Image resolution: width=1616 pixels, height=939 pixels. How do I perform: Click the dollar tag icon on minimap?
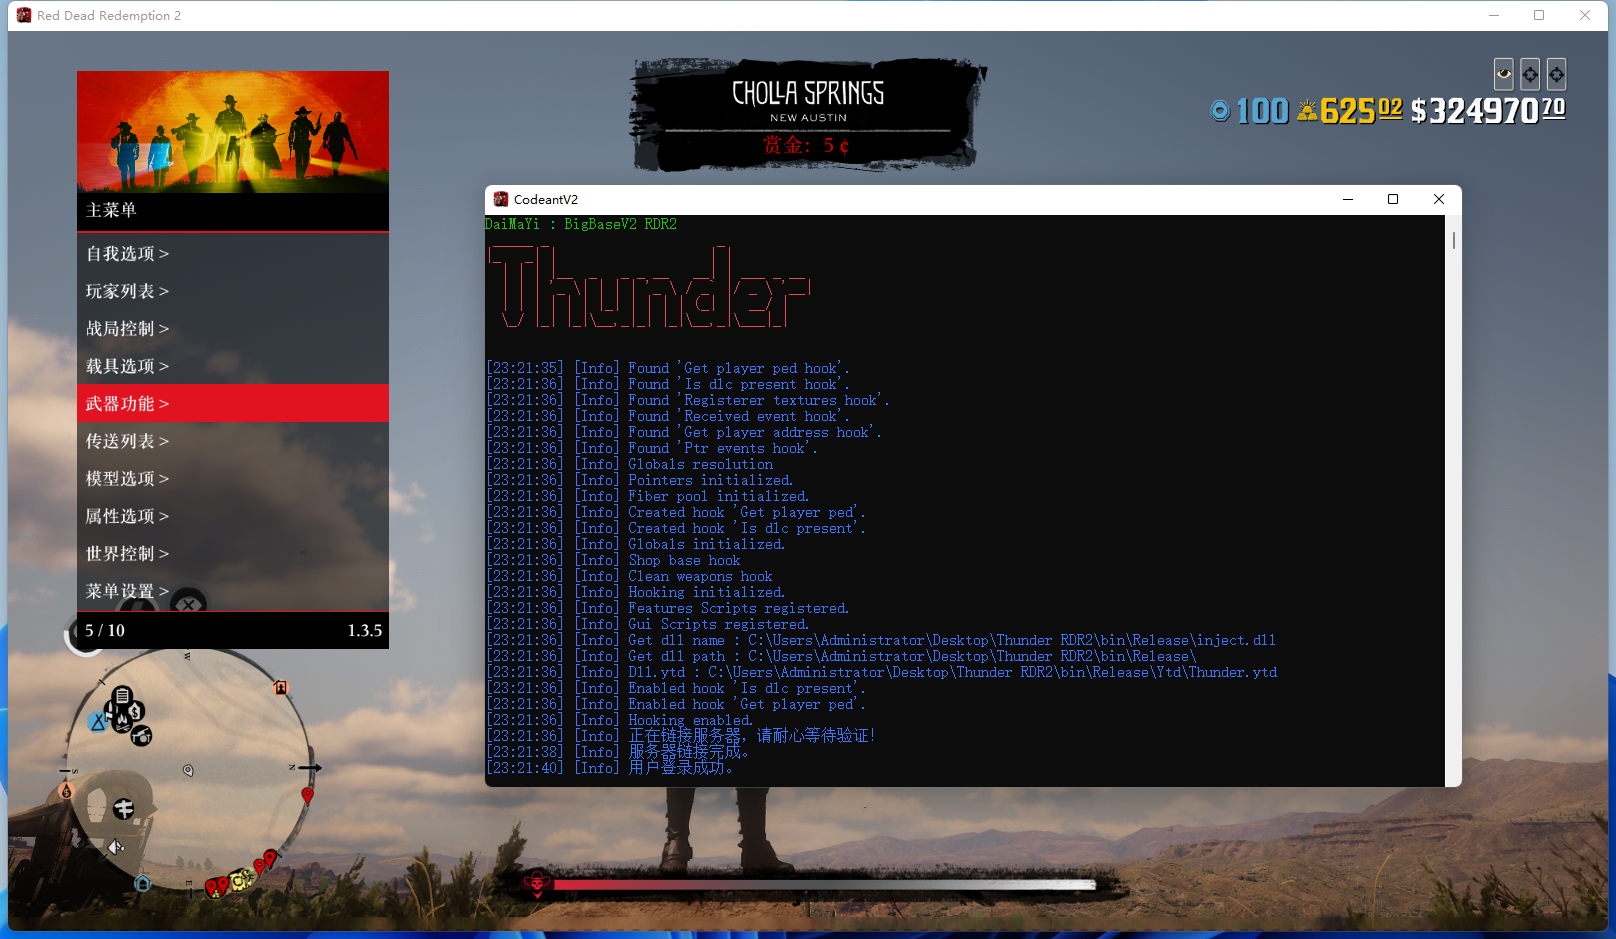click(x=135, y=711)
